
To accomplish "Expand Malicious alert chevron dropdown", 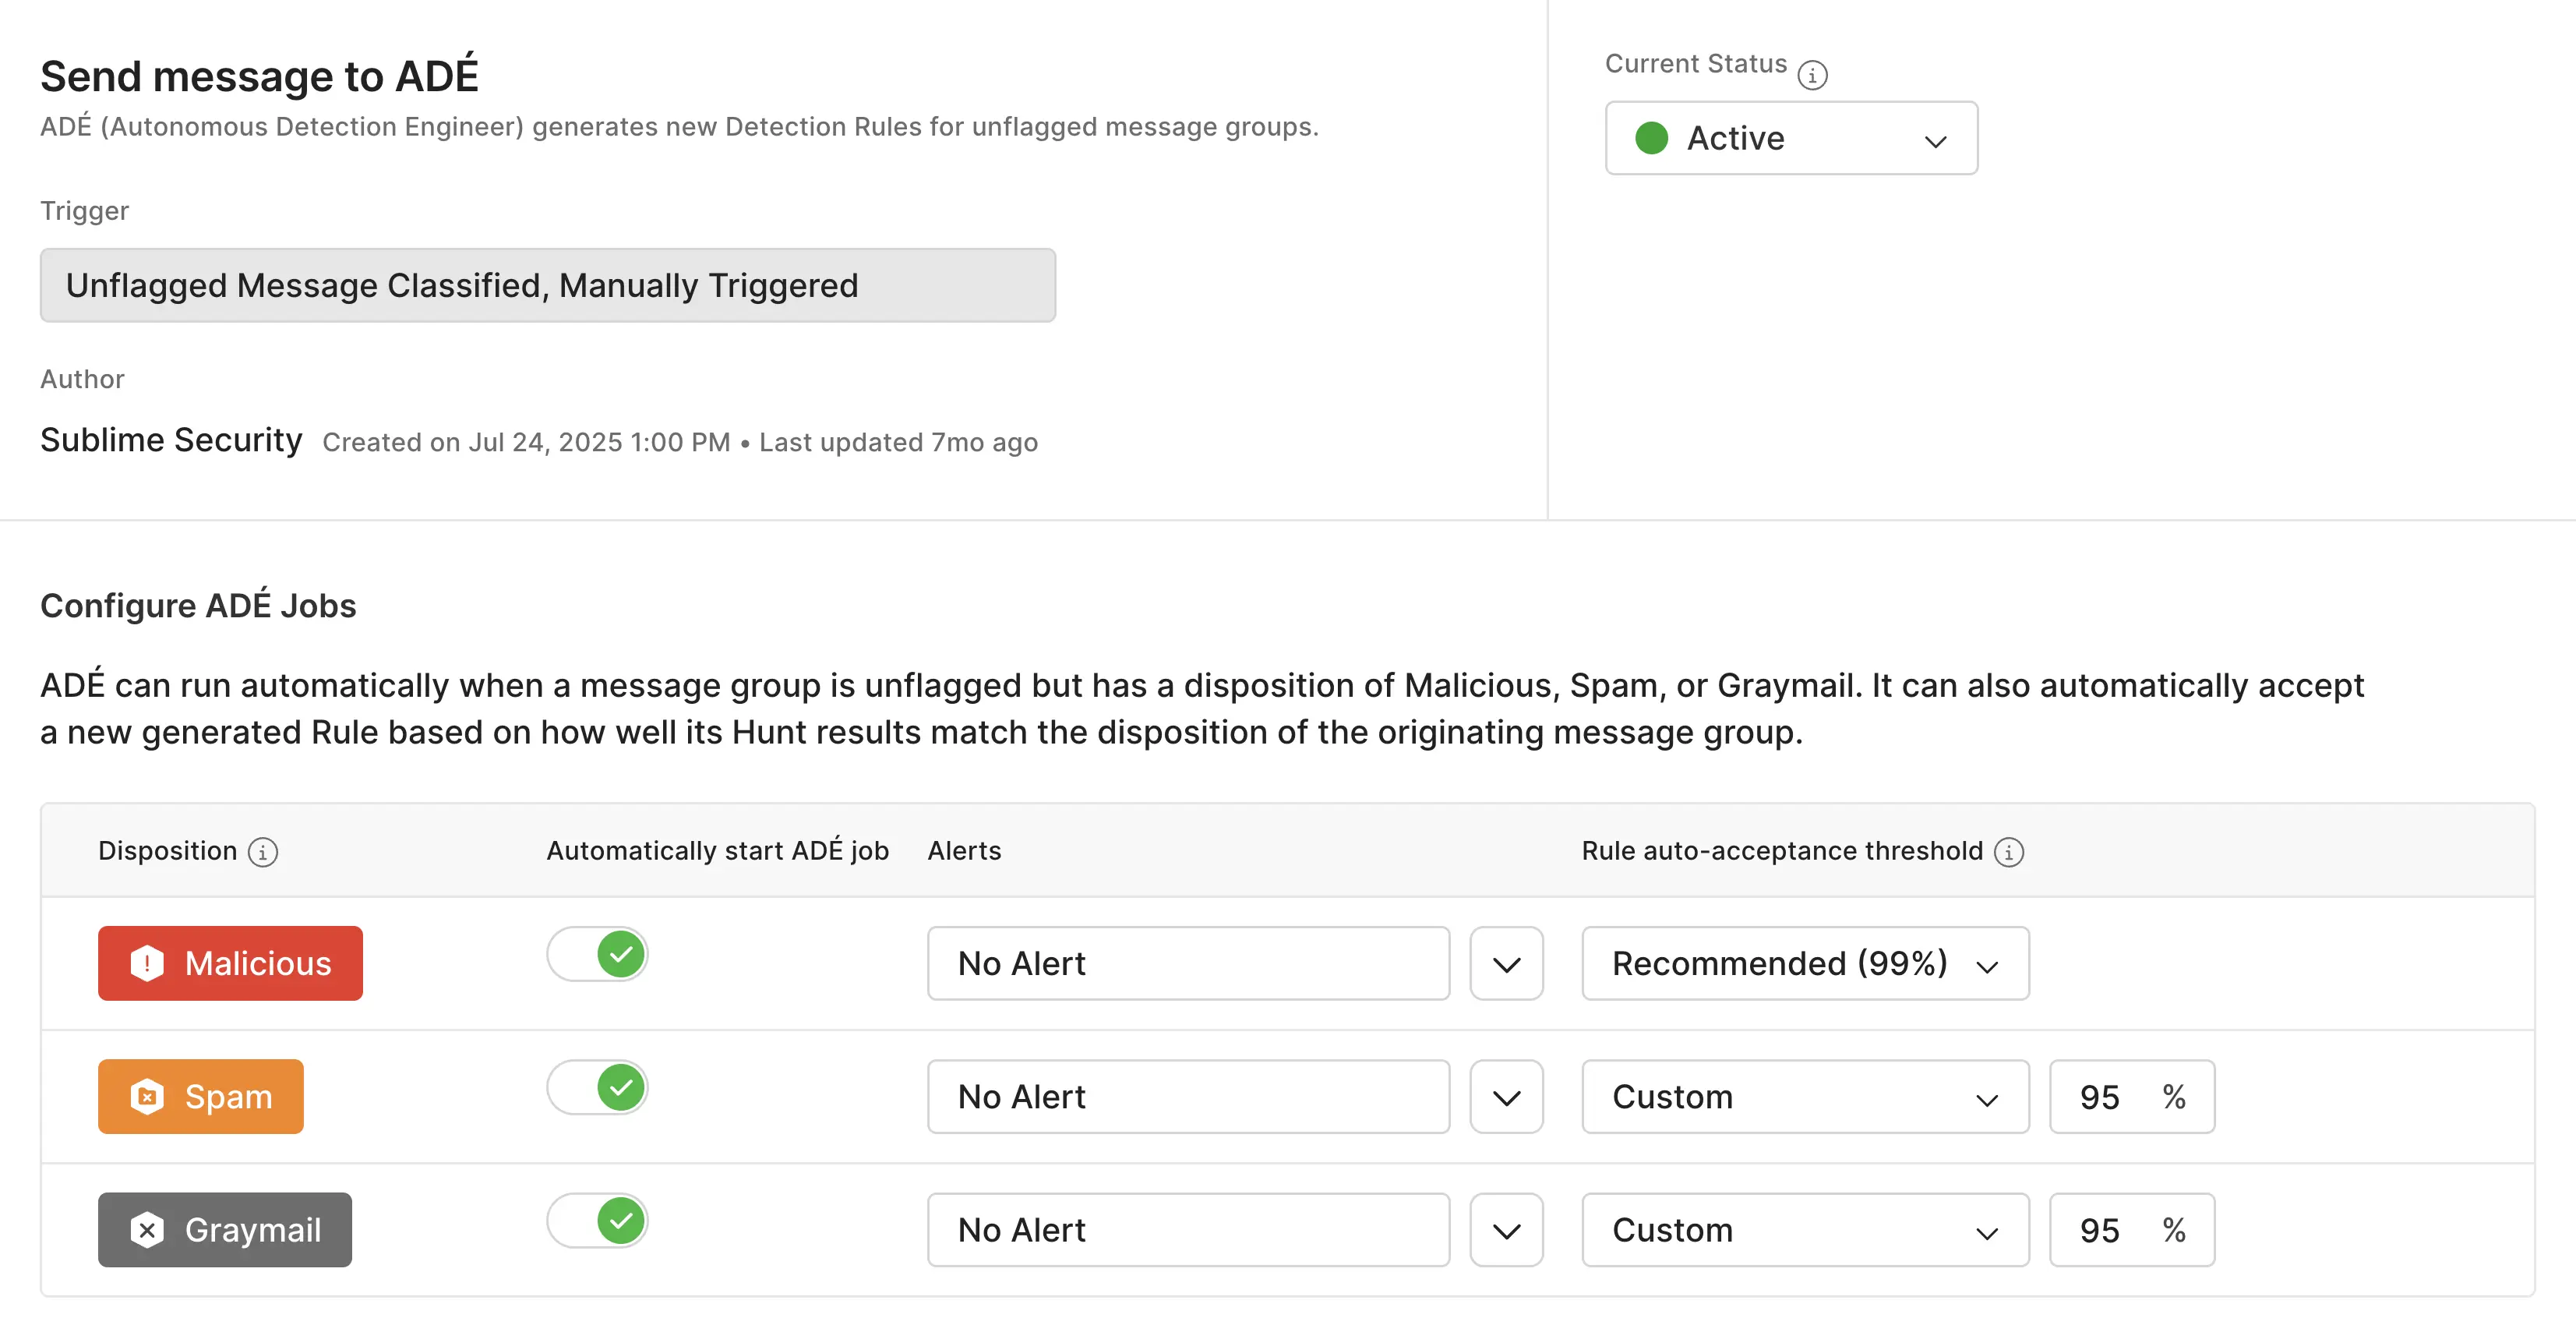I will tap(1506, 964).
